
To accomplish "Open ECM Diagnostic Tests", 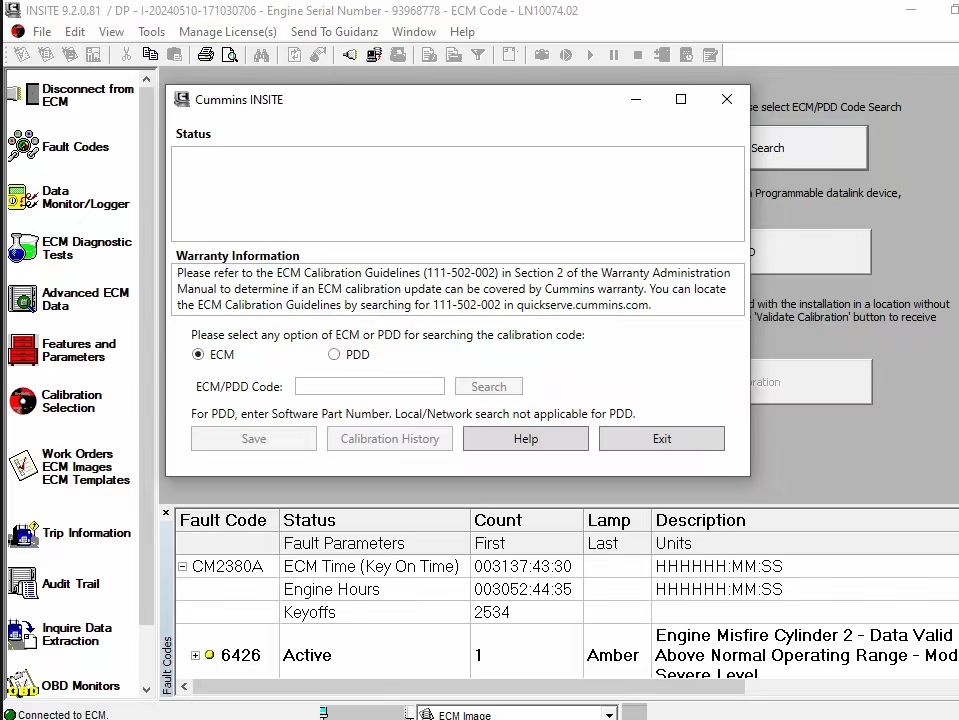I will (x=24, y=248).
